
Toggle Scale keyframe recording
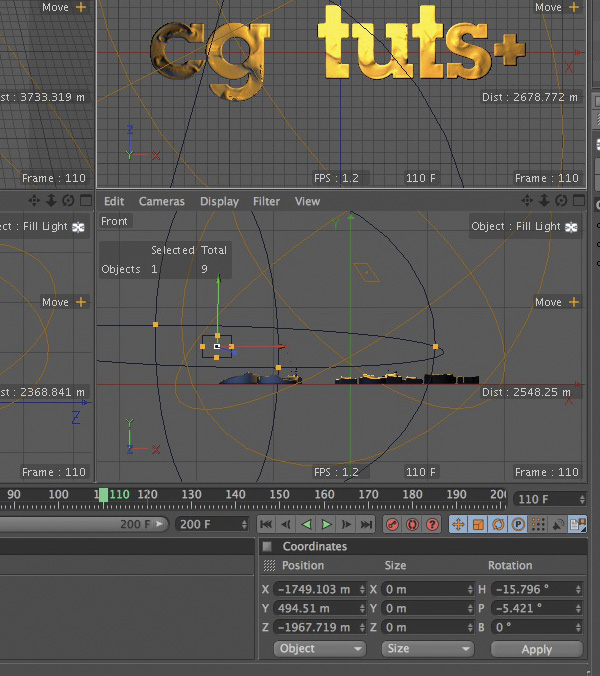point(478,524)
